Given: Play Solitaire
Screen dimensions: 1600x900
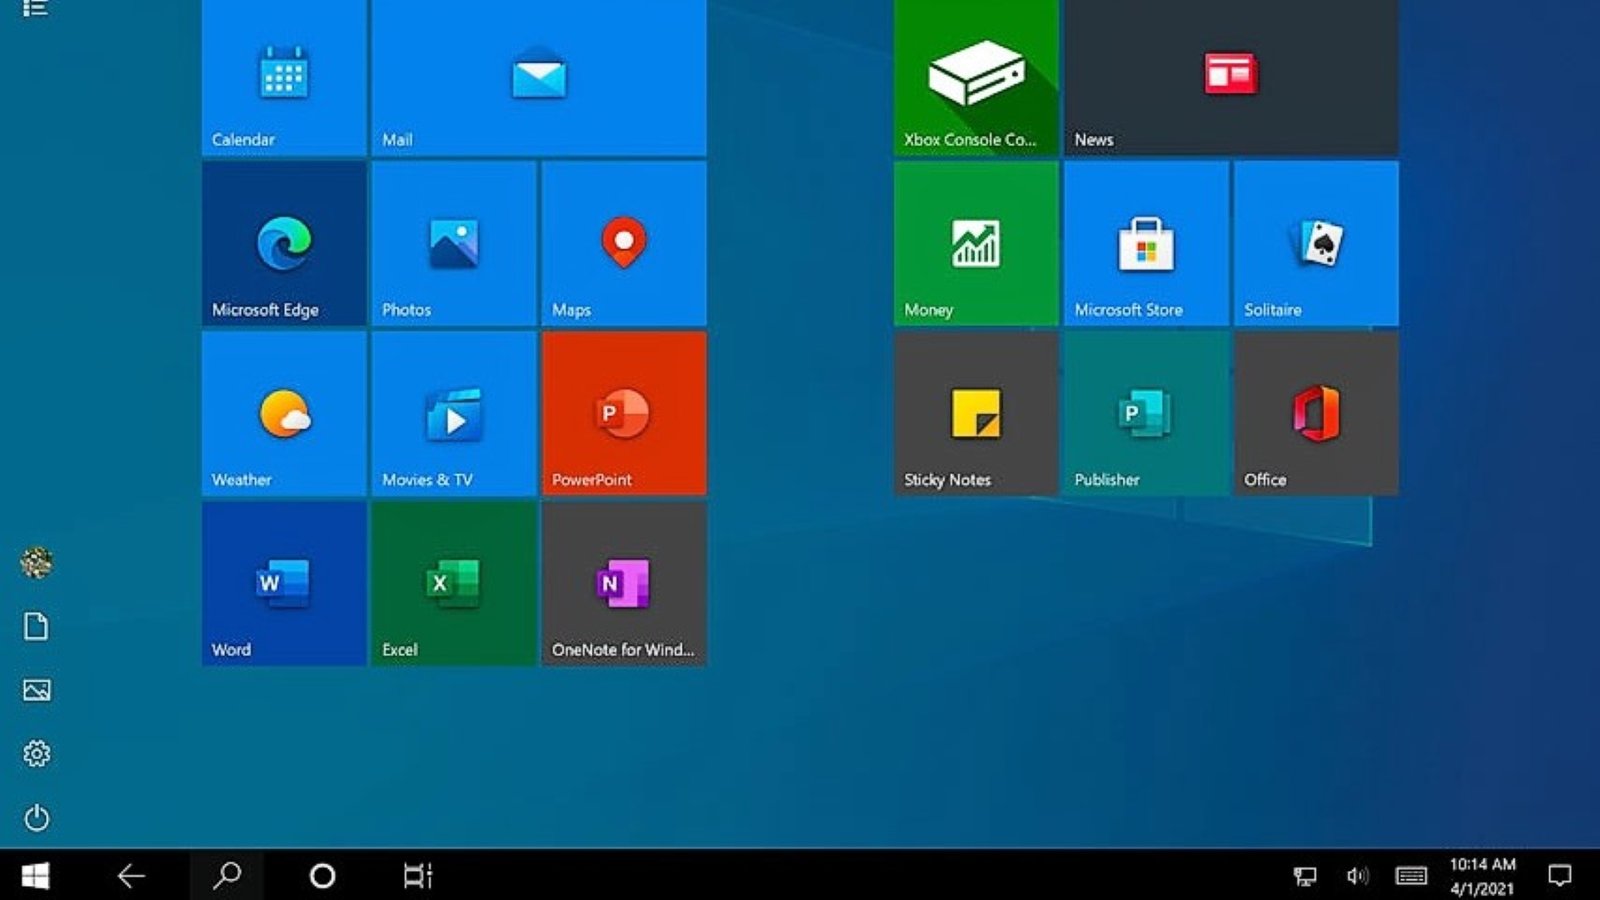Looking at the screenshot, I should pyautogui.click(x=1315, y=243).
